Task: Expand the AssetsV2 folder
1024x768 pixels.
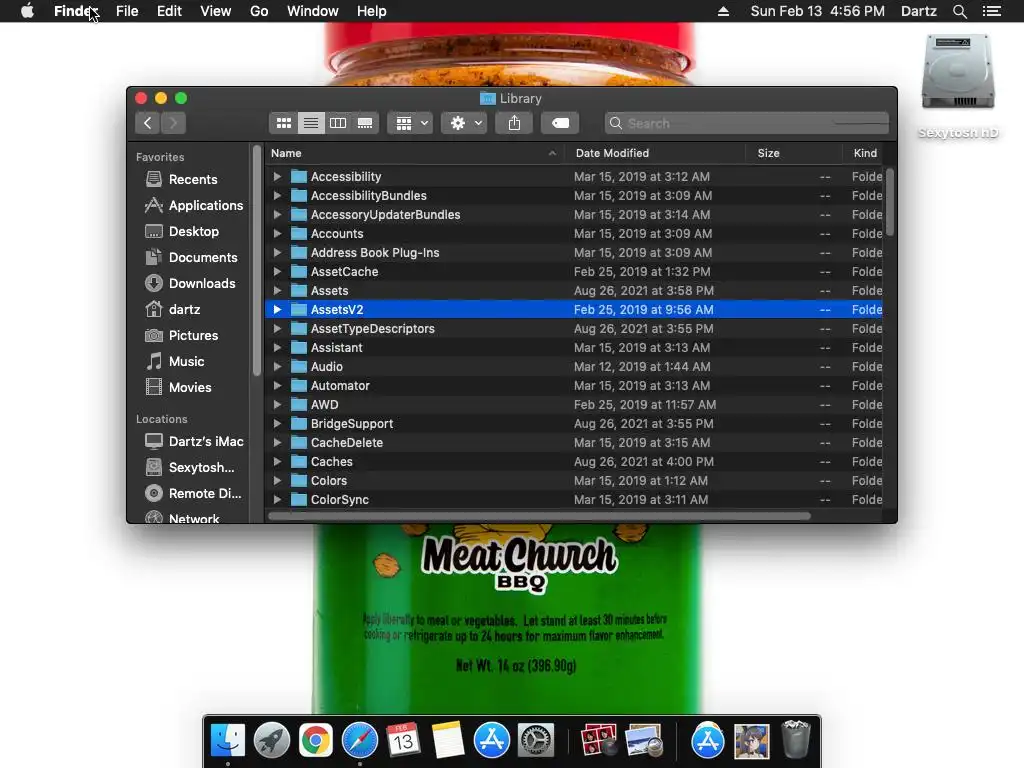Action: (x=277, y=310)
